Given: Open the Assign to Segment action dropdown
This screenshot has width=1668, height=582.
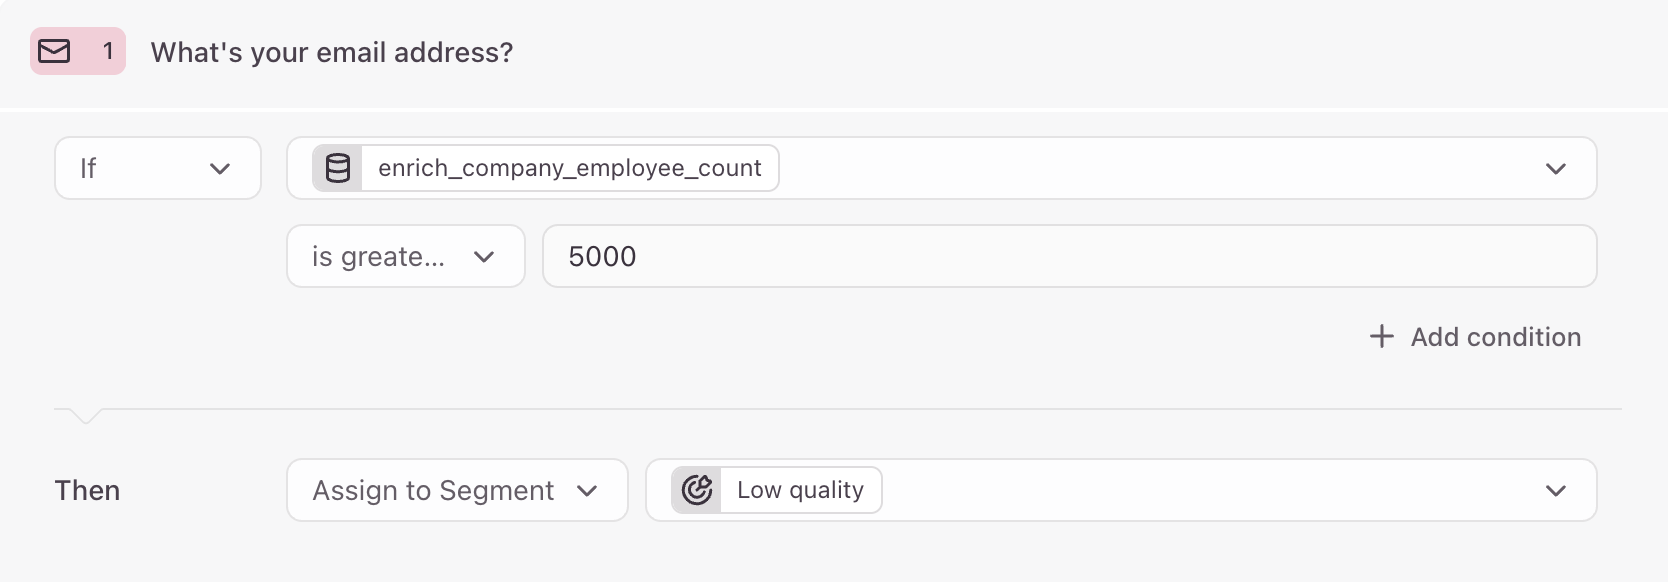Looking at the screenshot, I should tap(457, 490).
